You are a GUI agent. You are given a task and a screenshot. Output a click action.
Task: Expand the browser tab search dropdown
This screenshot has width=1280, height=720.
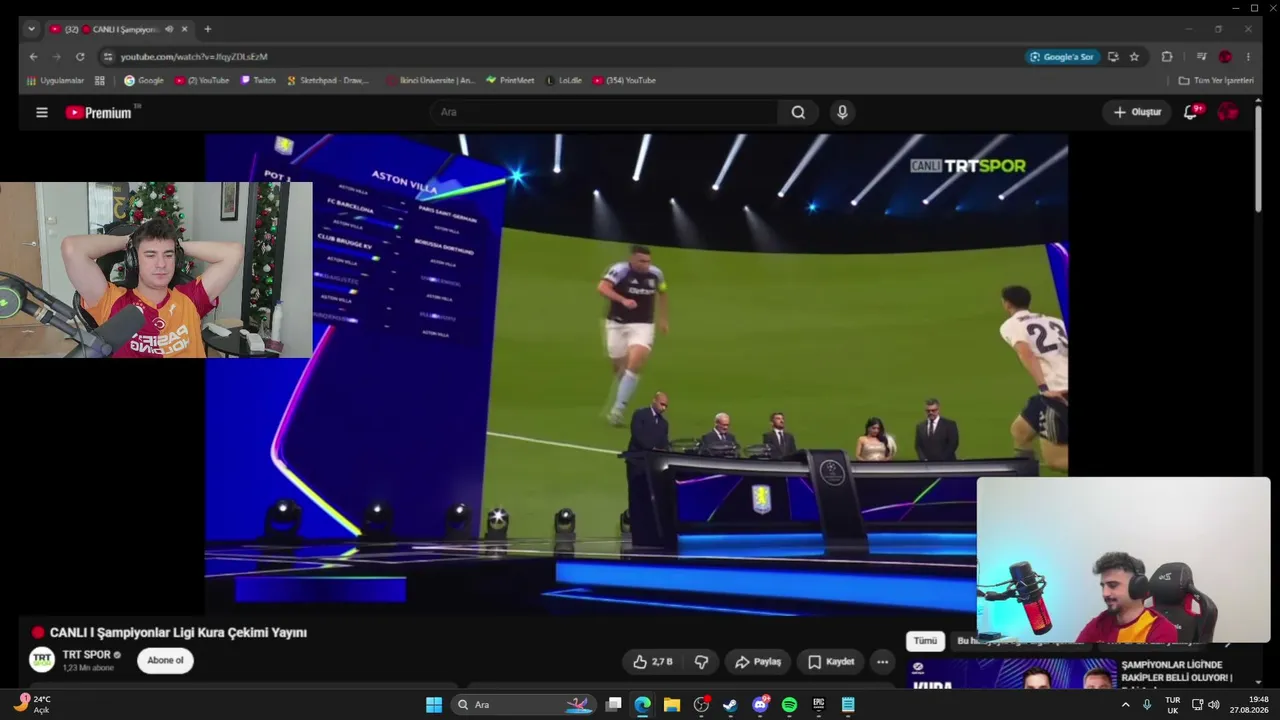31,29
